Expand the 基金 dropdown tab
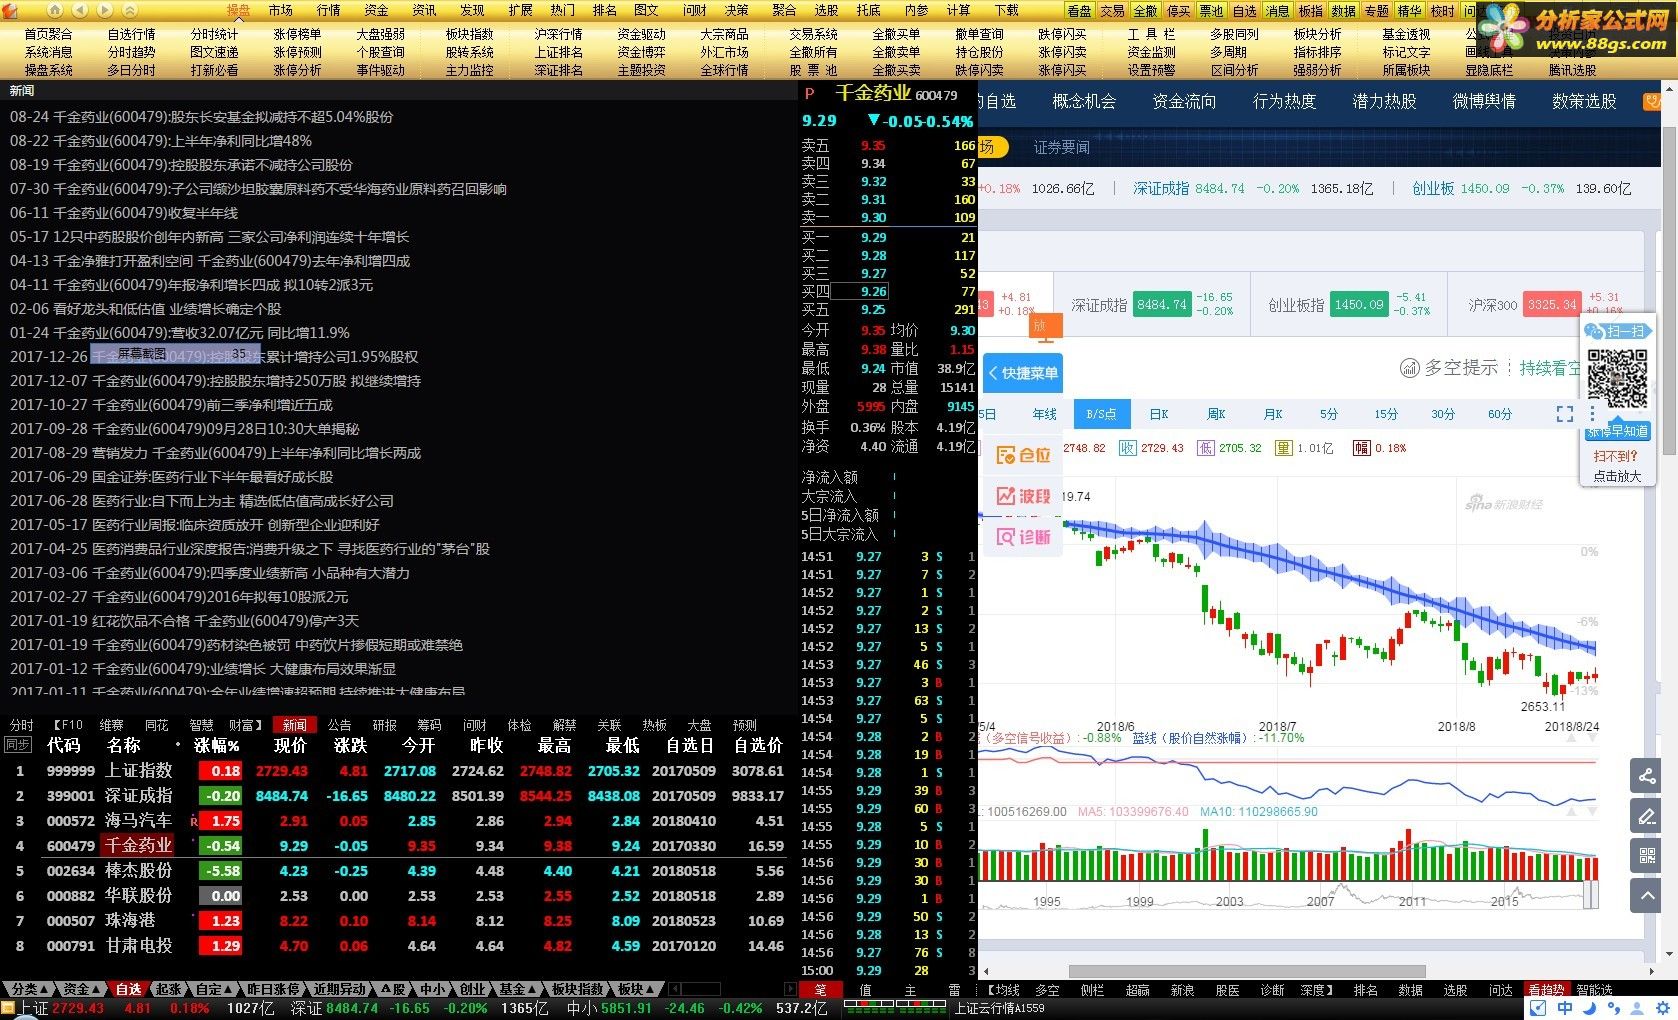1678x1020 pixels. tap(518, 989)
